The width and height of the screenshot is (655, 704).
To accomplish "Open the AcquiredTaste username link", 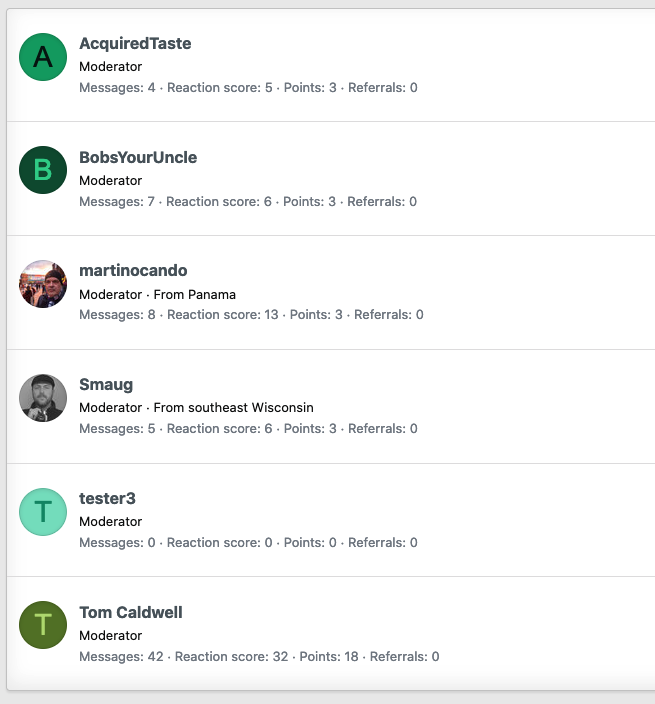I will point(135,44).
